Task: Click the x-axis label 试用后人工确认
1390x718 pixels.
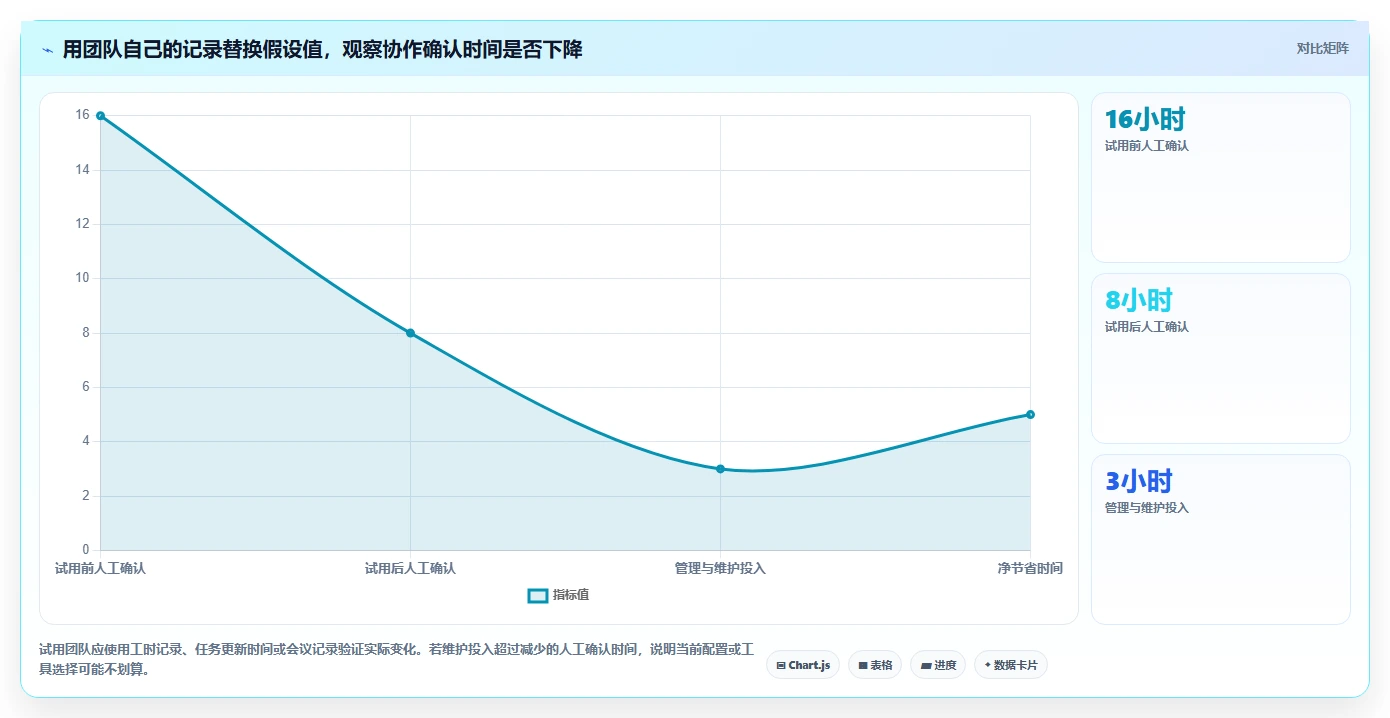Action: (410, 568)
